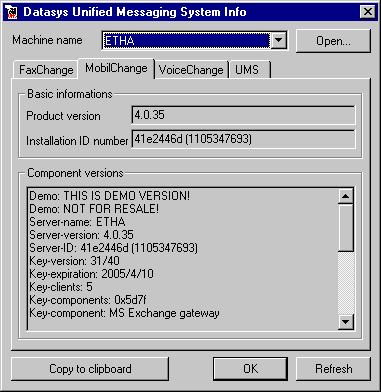This screenshot has width=381, height=392.
Task: Click the 'Machine name' label
Action: (x=47, y=40)
